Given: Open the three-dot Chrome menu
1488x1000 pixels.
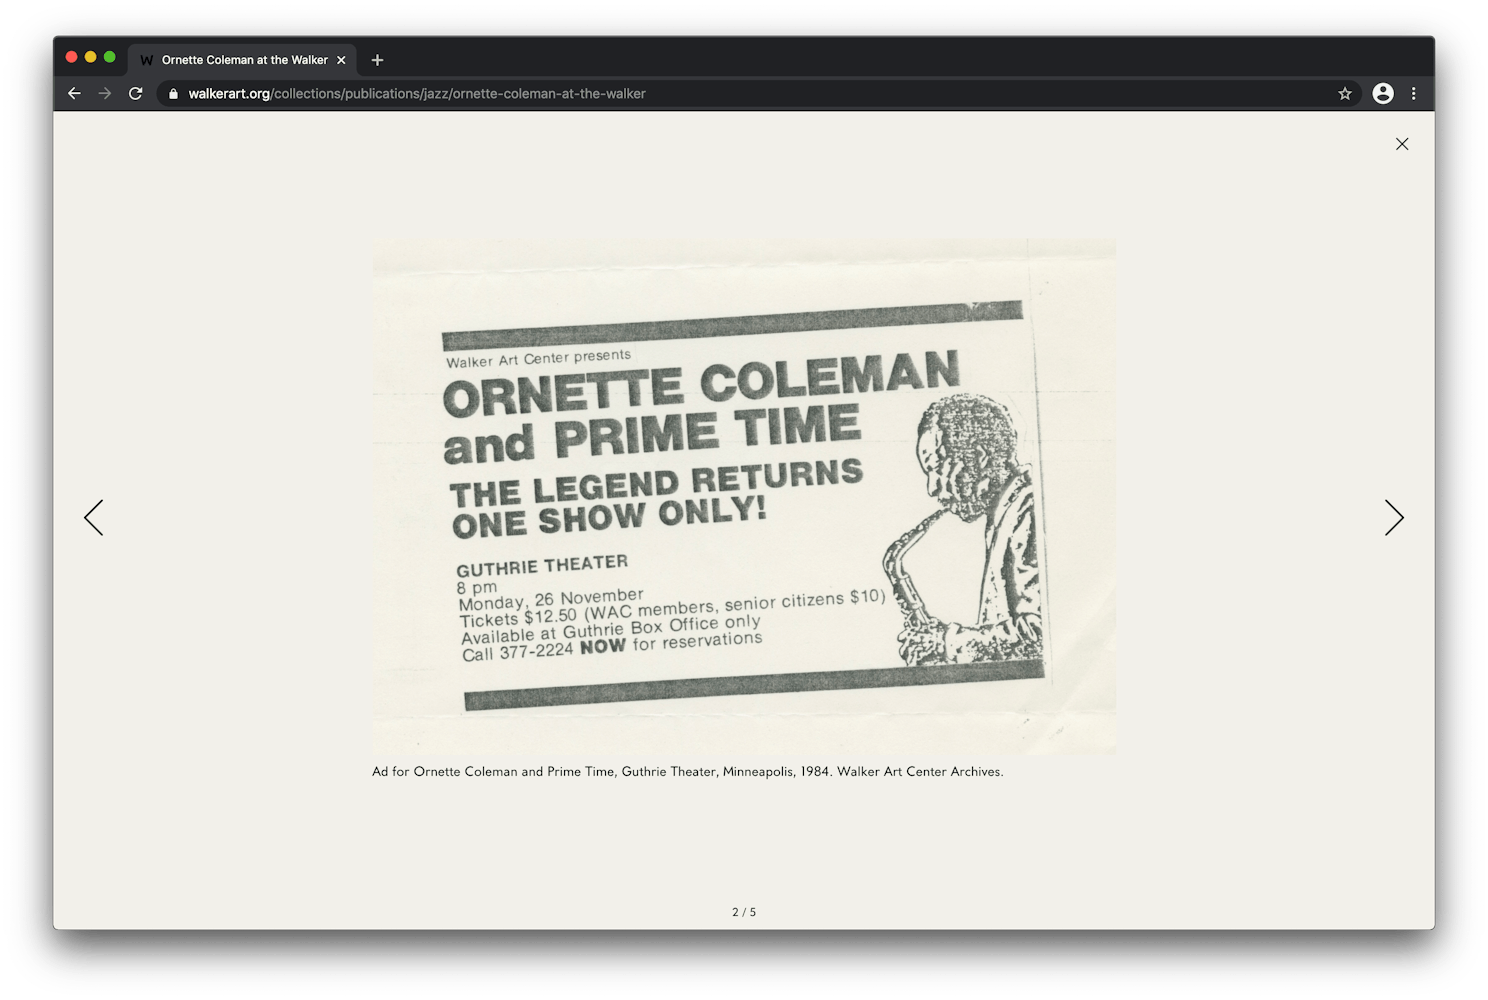Looking at the screenshot, I should [1413, 93].
